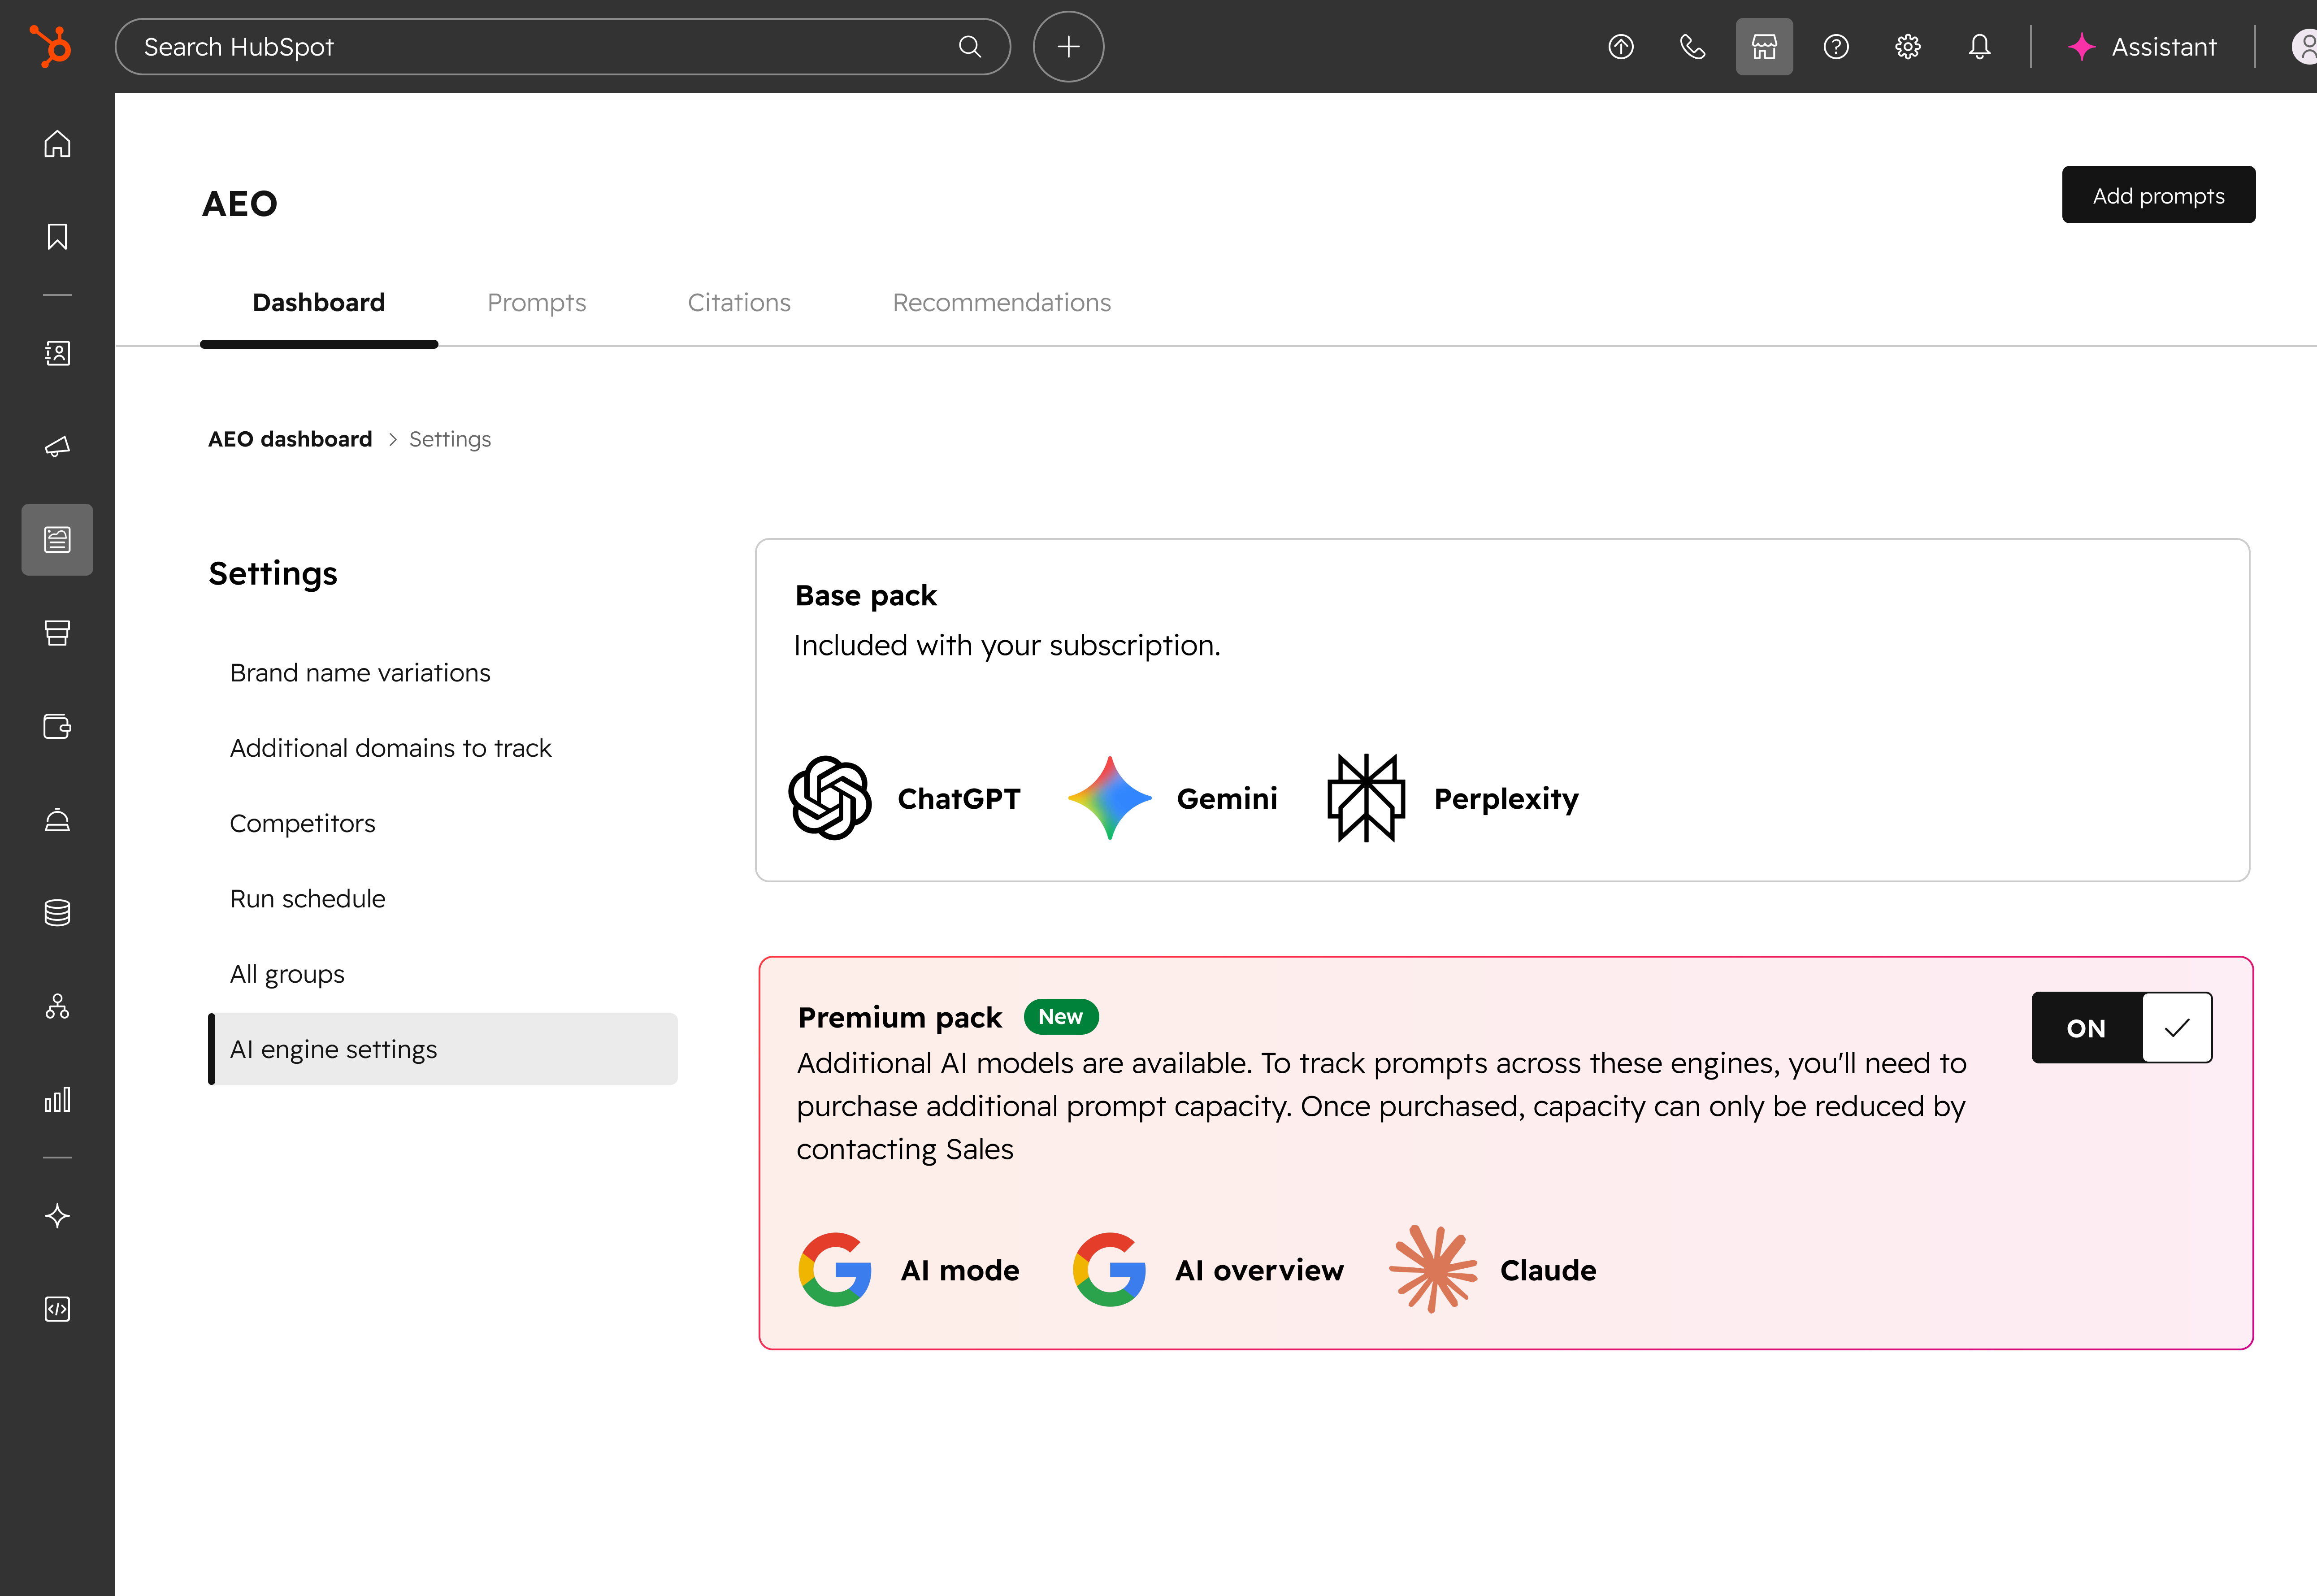Open the Breeze sparkle sidebar icon
2317x1596 pixels.
coord(57,1216)
